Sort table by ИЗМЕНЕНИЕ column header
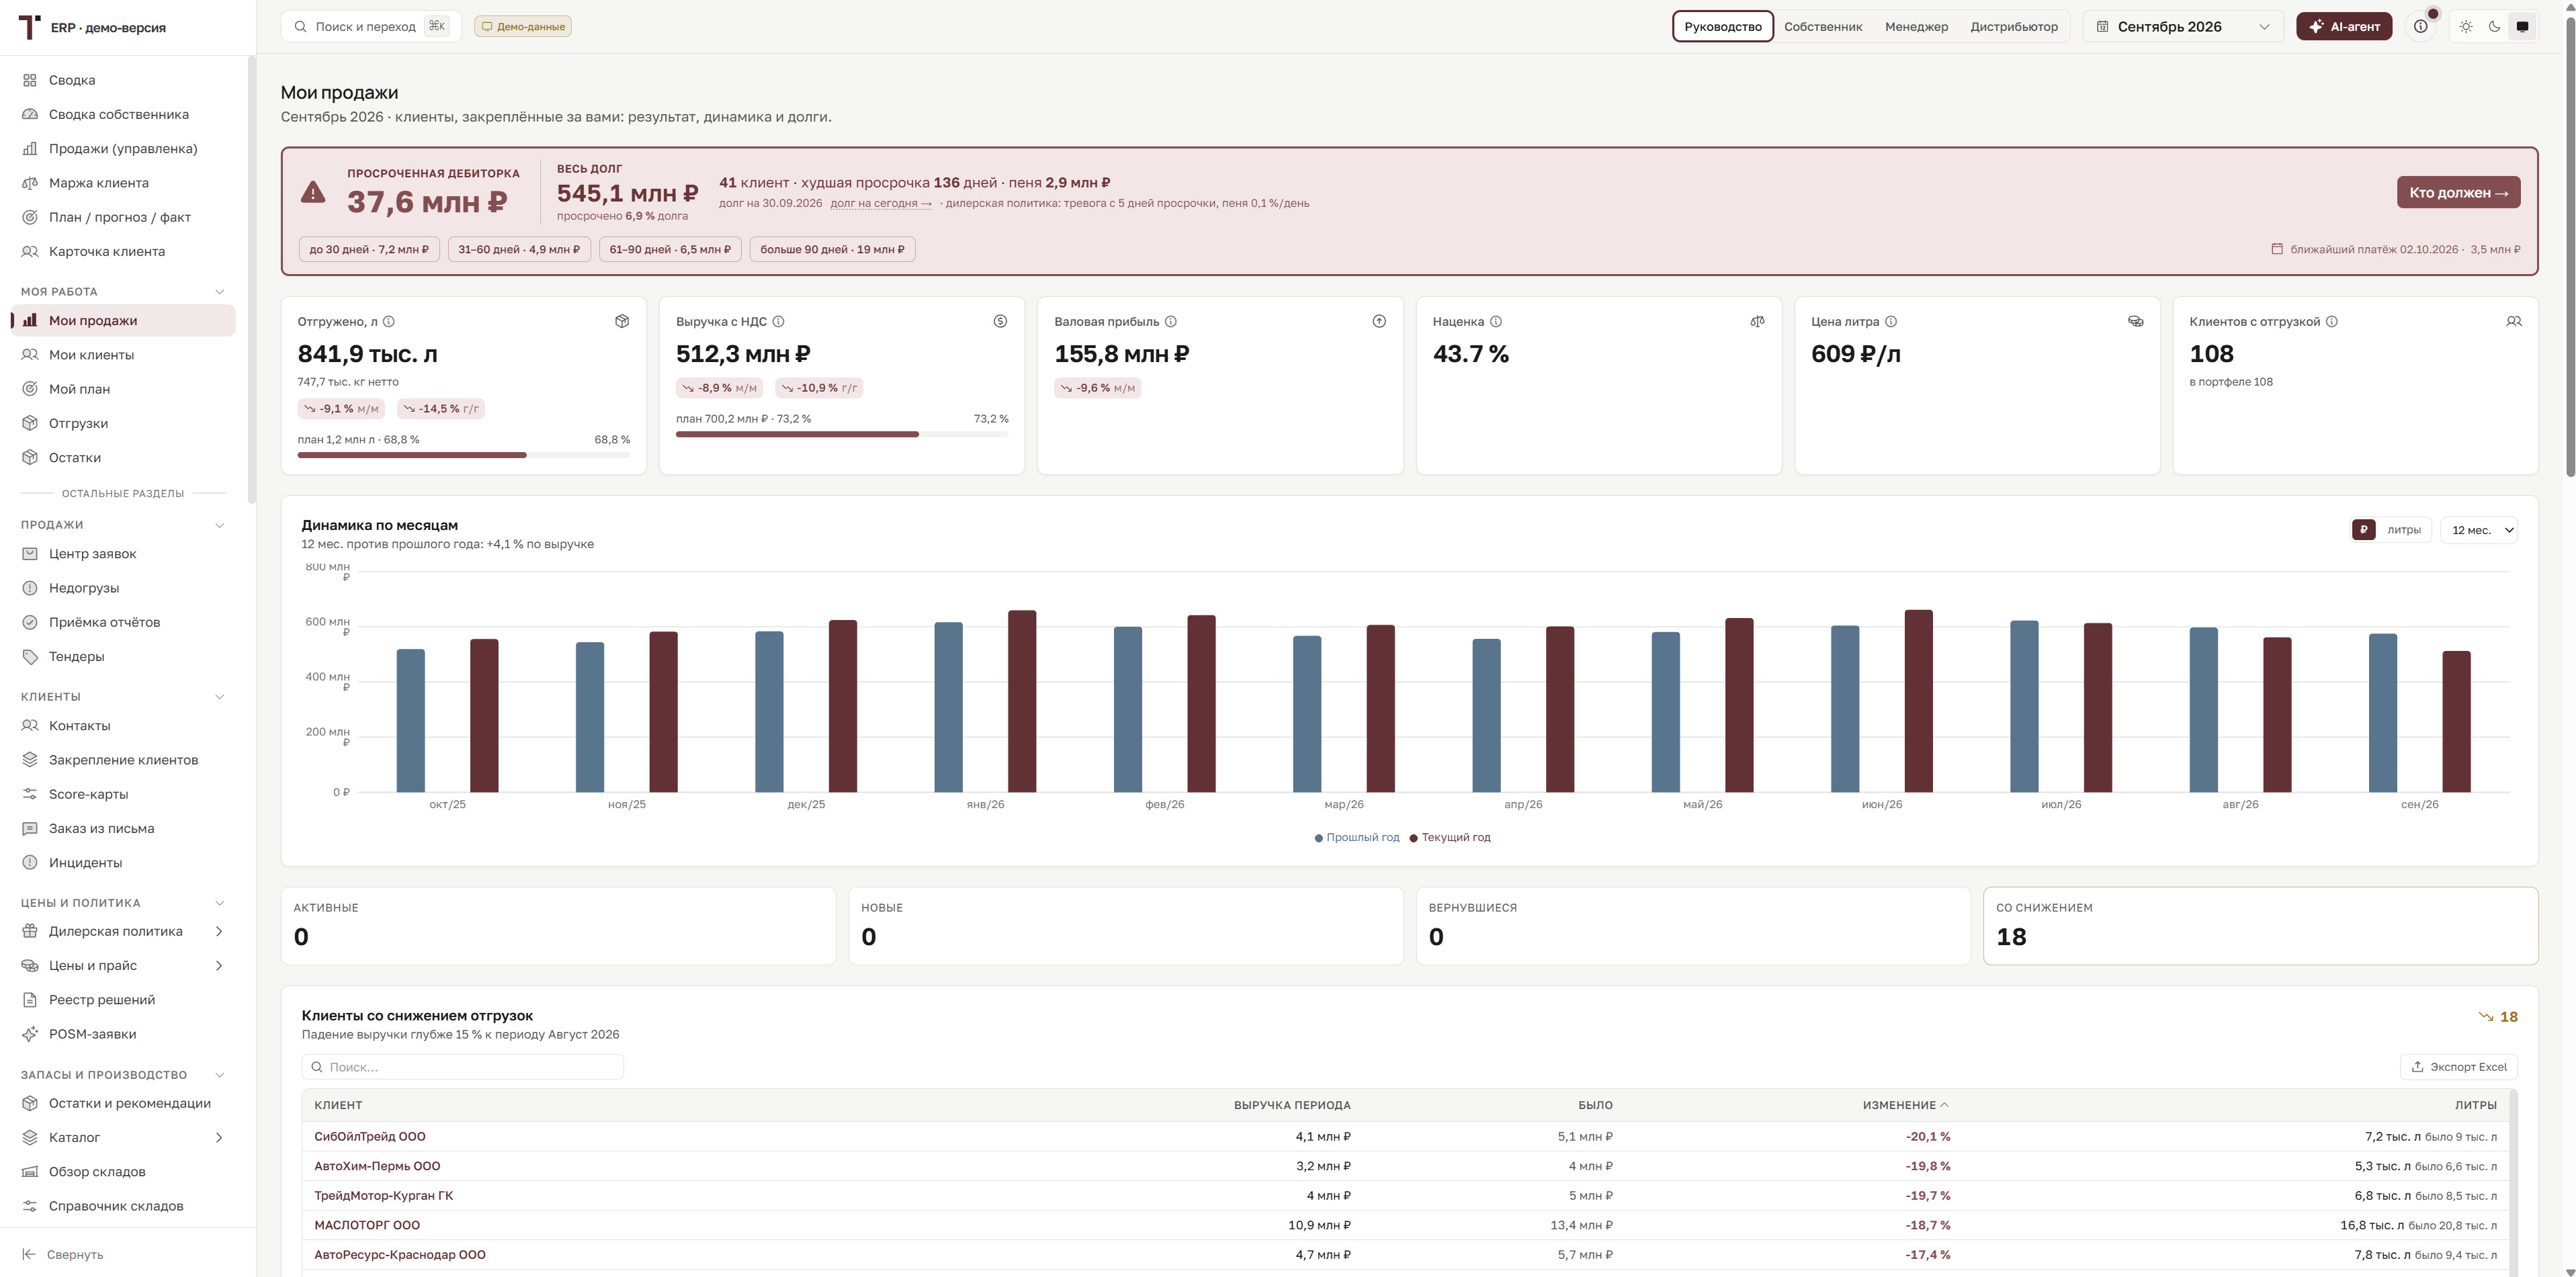 (1905, 1105)
